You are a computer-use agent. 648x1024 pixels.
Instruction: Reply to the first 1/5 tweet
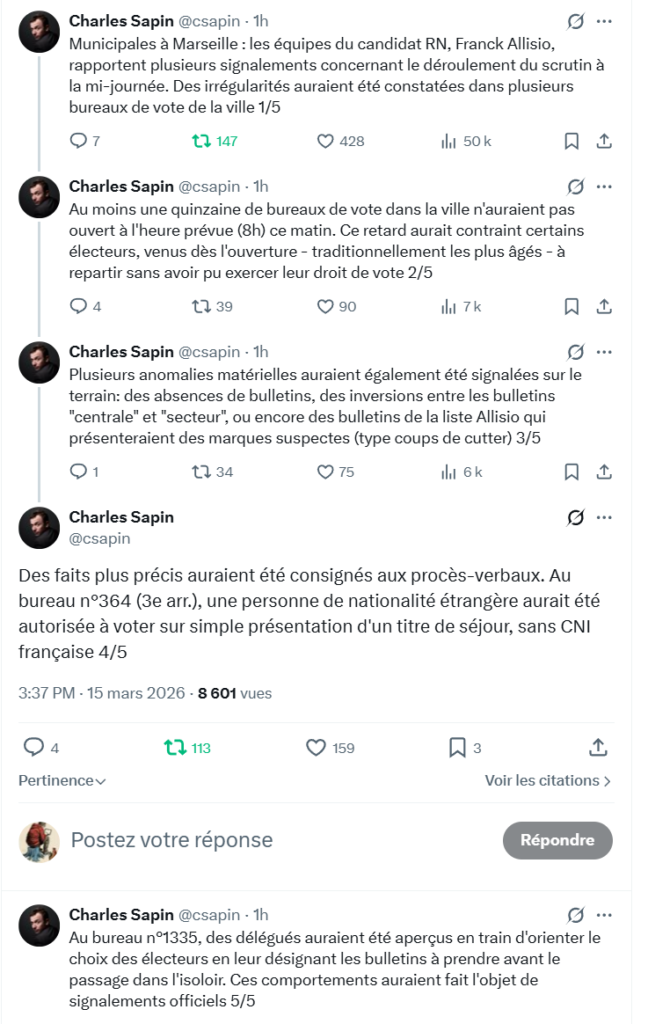pyautogui.click(x=79, y=141)
